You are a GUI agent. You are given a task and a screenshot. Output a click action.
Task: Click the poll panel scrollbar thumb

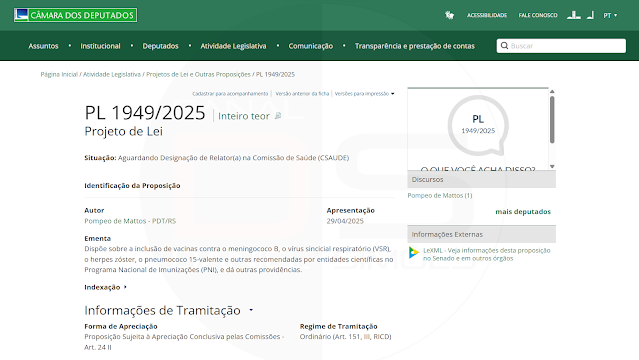point(552,119)
